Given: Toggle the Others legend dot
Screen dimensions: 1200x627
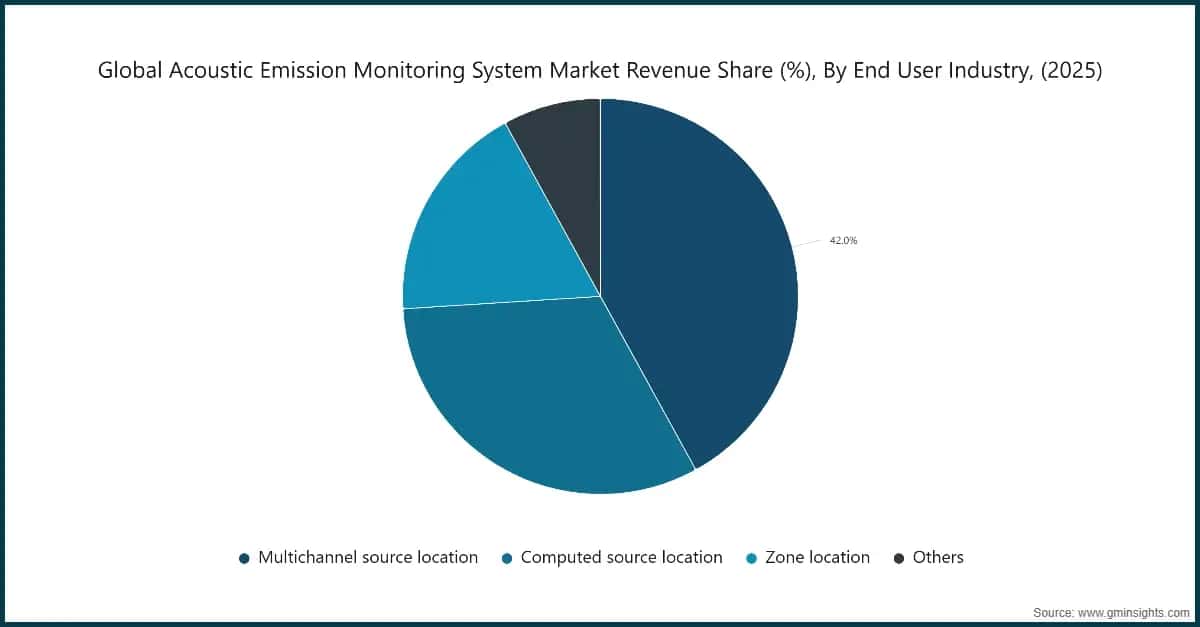Looking at the screenshot, I should pos(899,558).
